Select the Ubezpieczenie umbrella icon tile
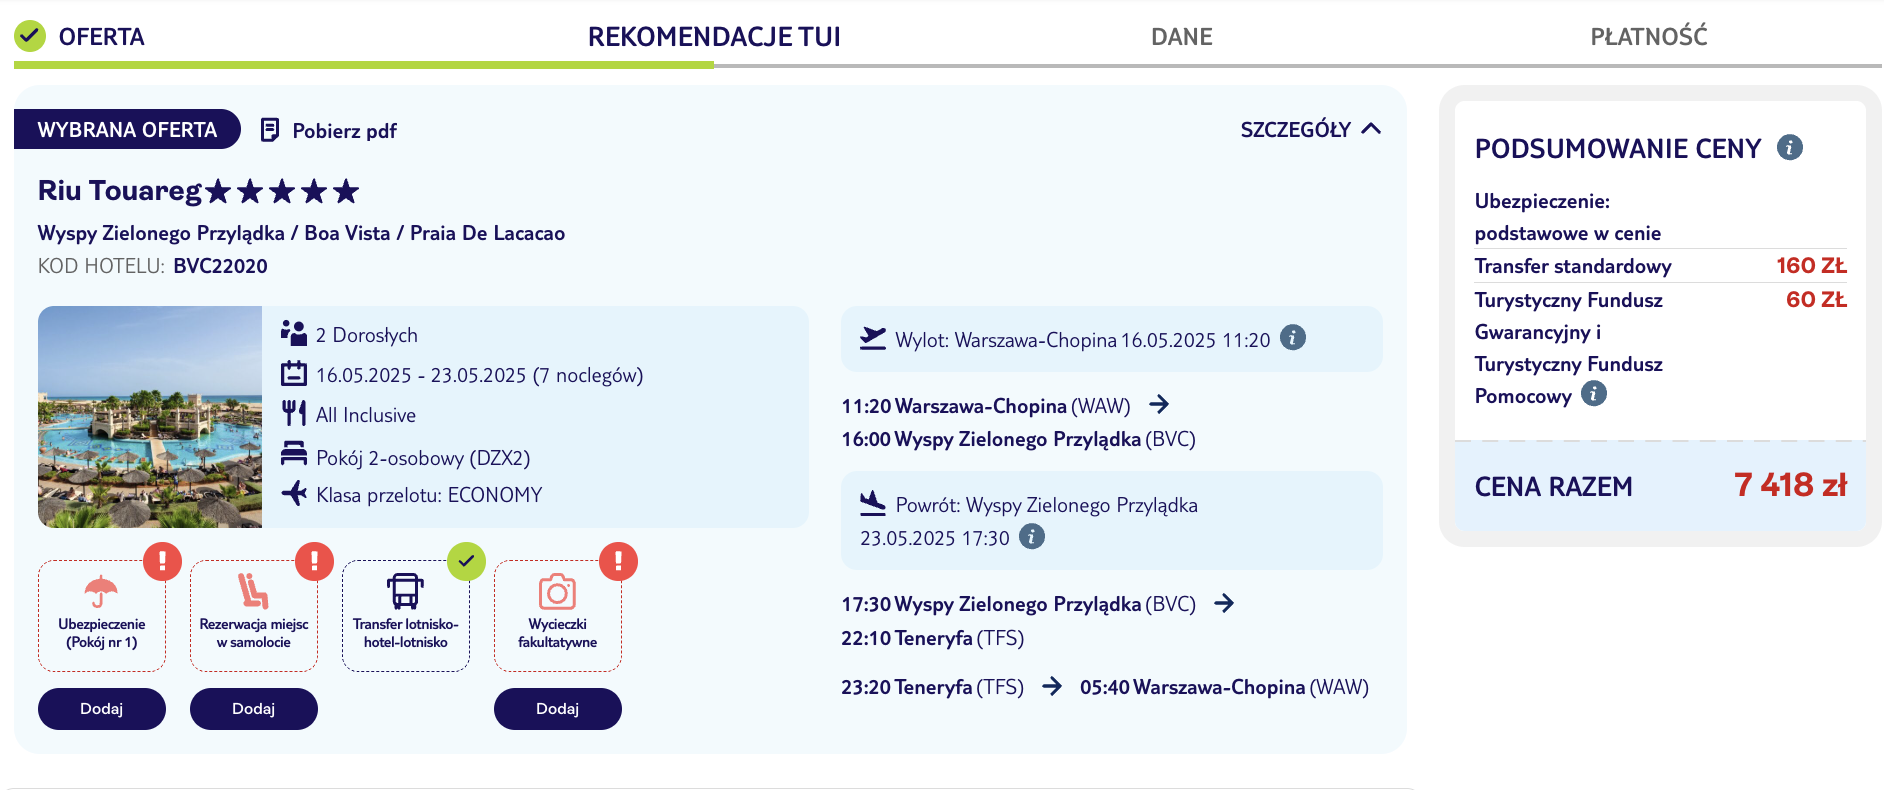This screenshot has width=1884, height=790. coord(102,616)
